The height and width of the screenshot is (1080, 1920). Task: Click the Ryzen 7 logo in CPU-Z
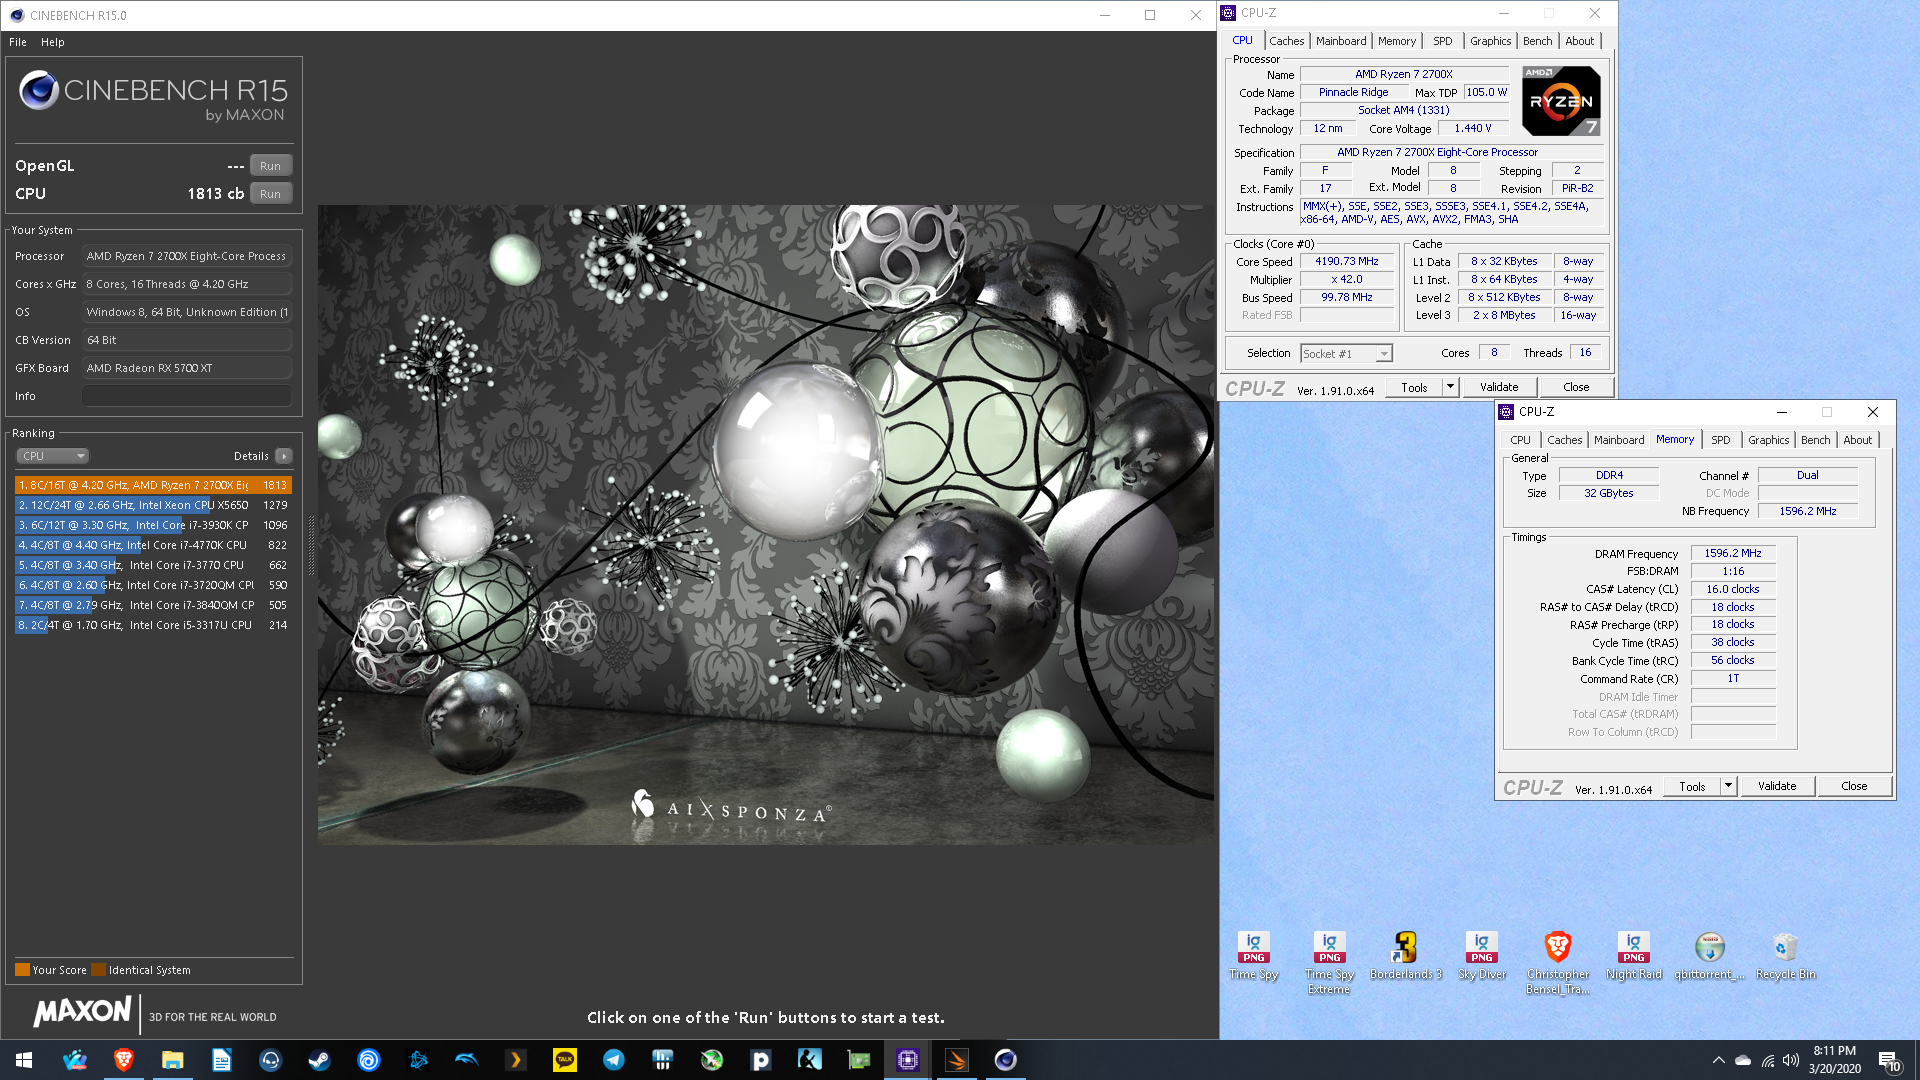[x=1560, y=101]
